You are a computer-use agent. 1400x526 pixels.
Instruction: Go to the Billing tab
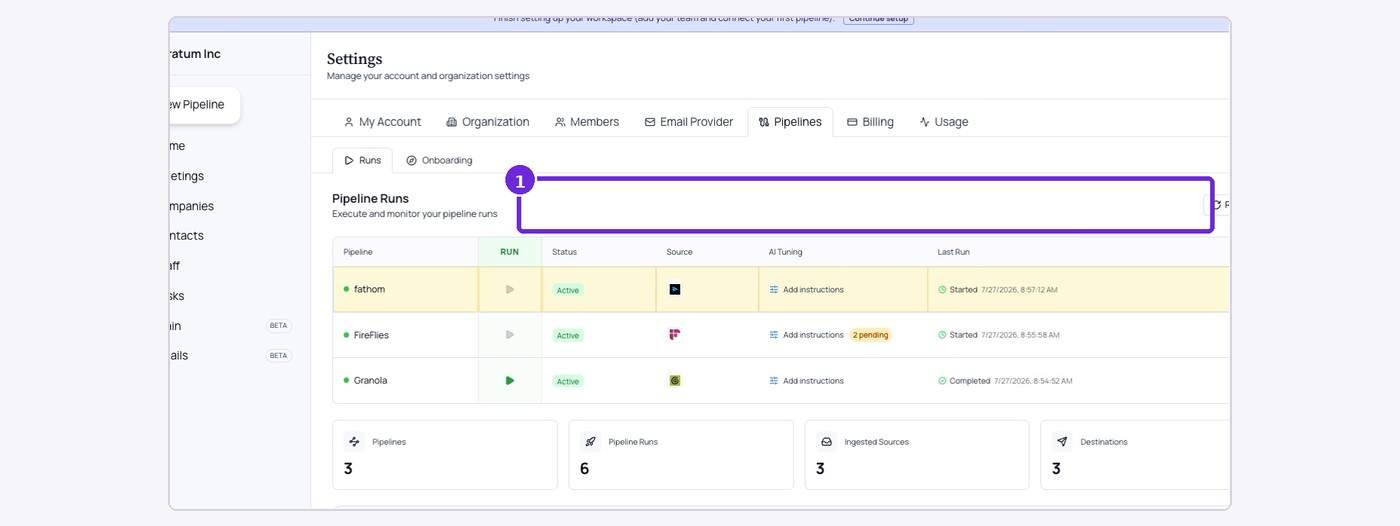pos(870,122)
